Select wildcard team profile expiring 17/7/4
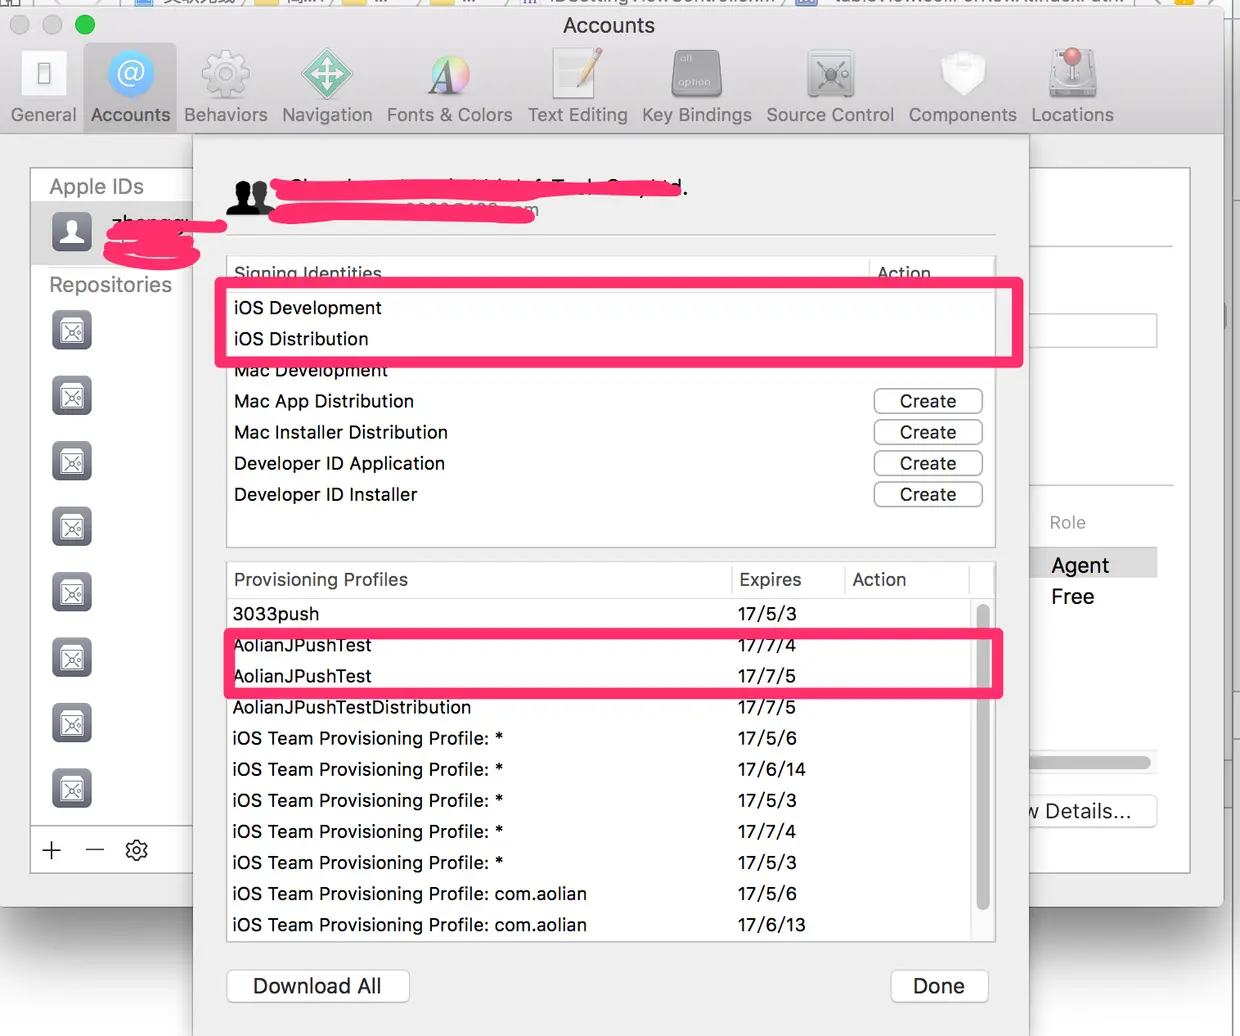 click(x=600, y=831)
